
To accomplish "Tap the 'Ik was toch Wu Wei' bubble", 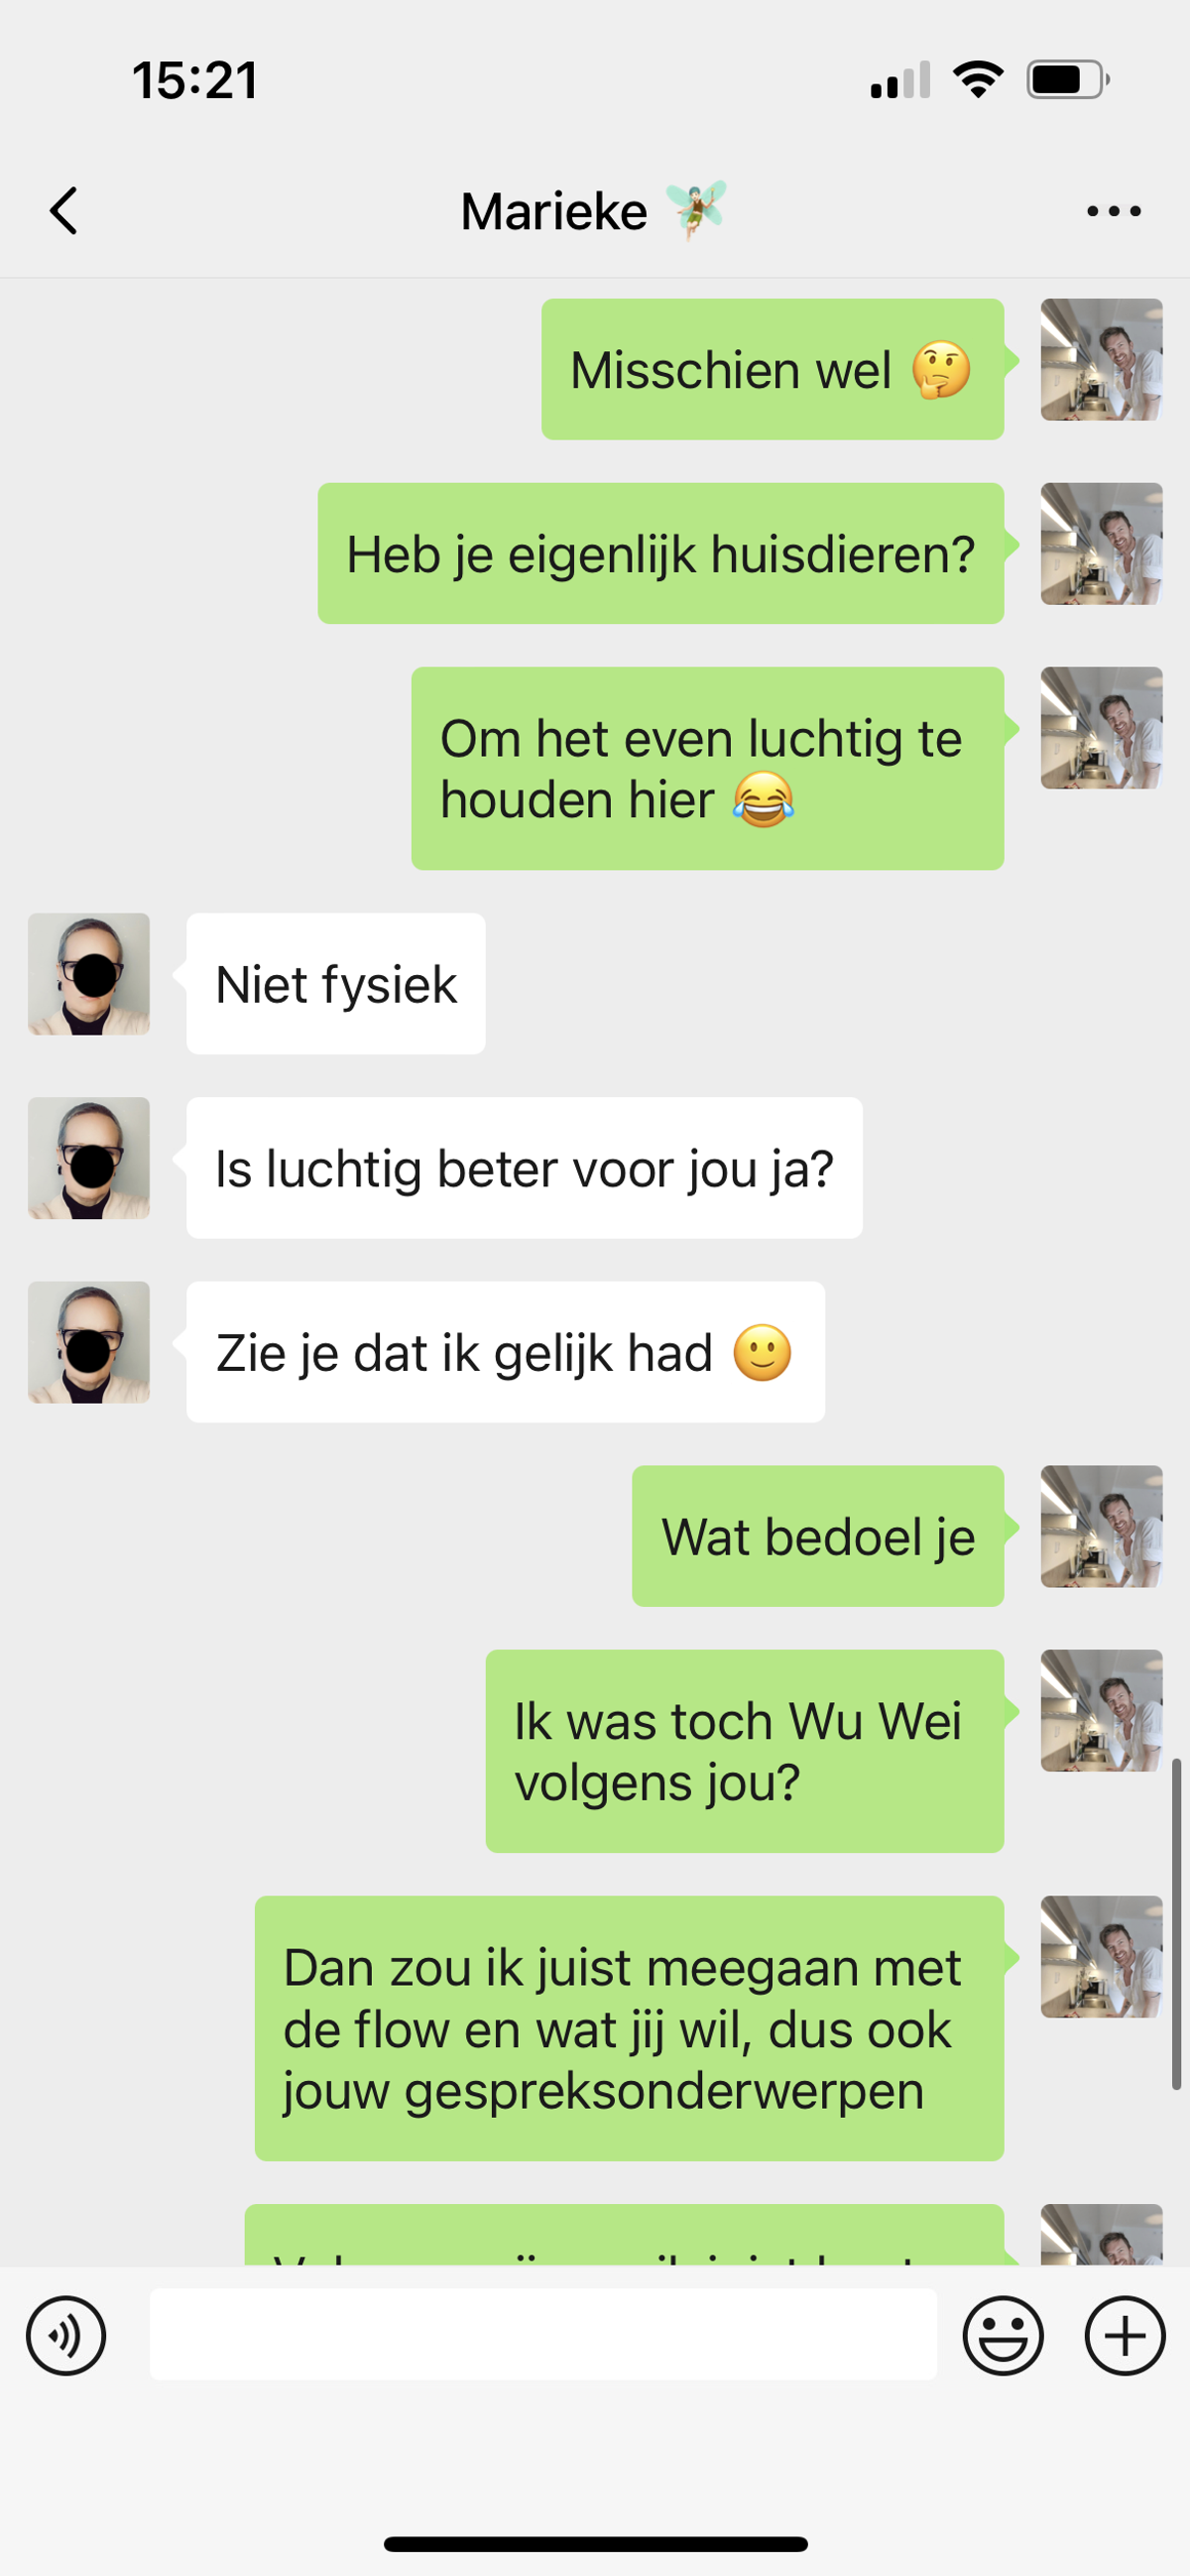I will tap(744, 1751).
